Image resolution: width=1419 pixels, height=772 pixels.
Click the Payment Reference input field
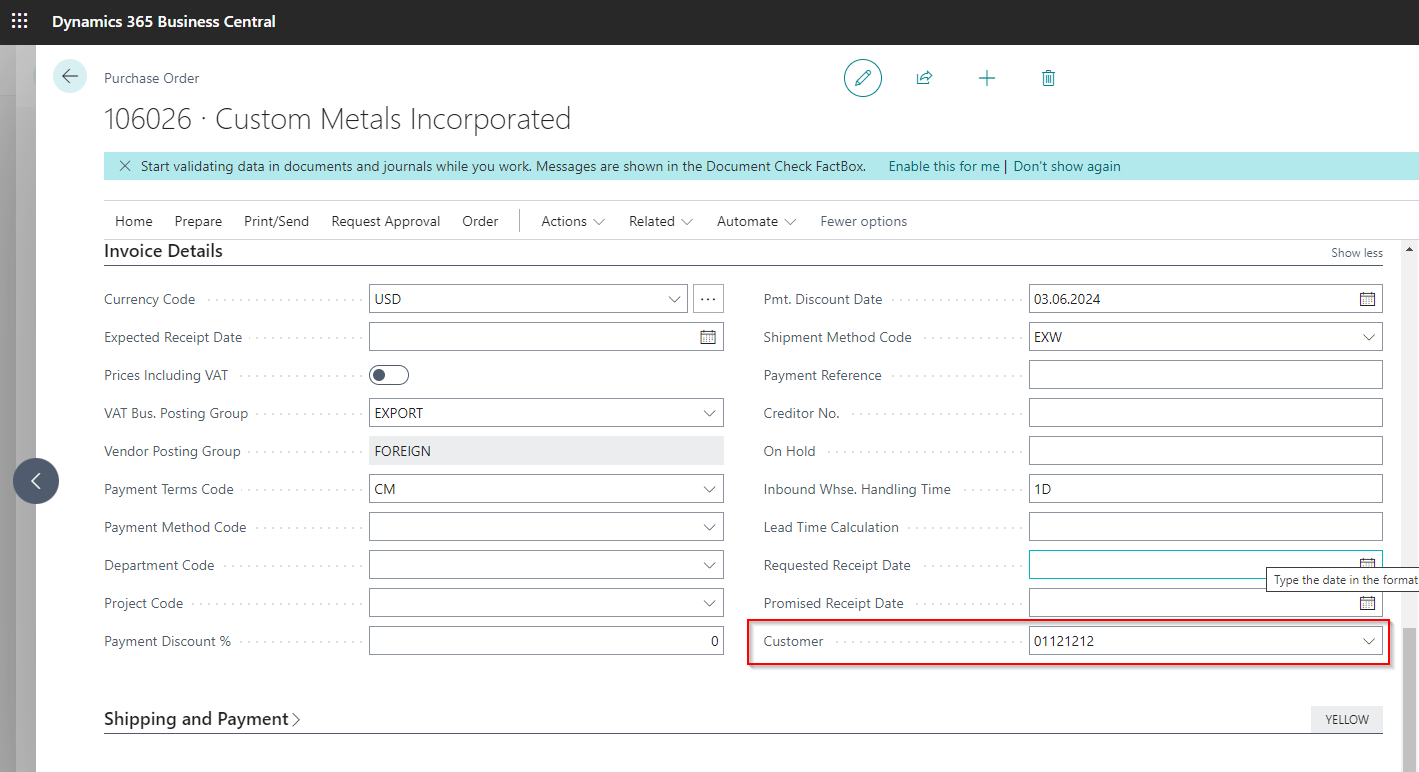pos(1205,375)
